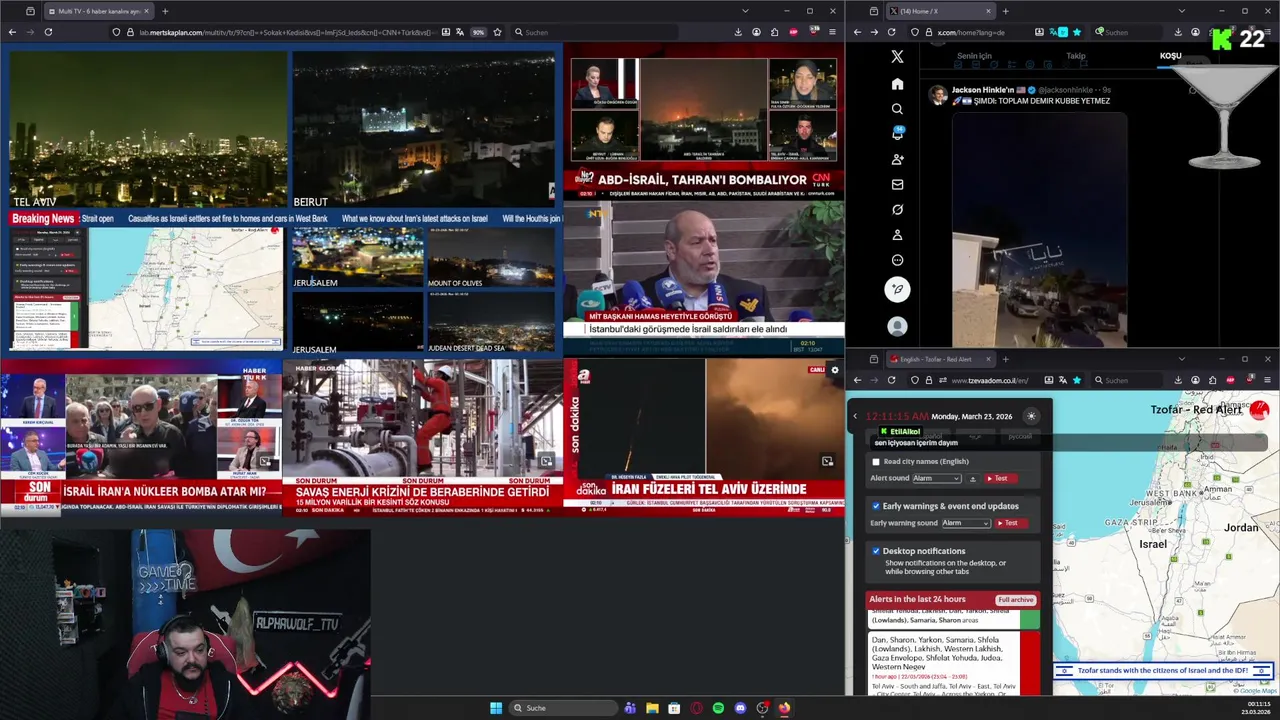This screenshot has width=1280, height=720.
Task: Reload the Multi TV browser page
Action: pos(48,32)
